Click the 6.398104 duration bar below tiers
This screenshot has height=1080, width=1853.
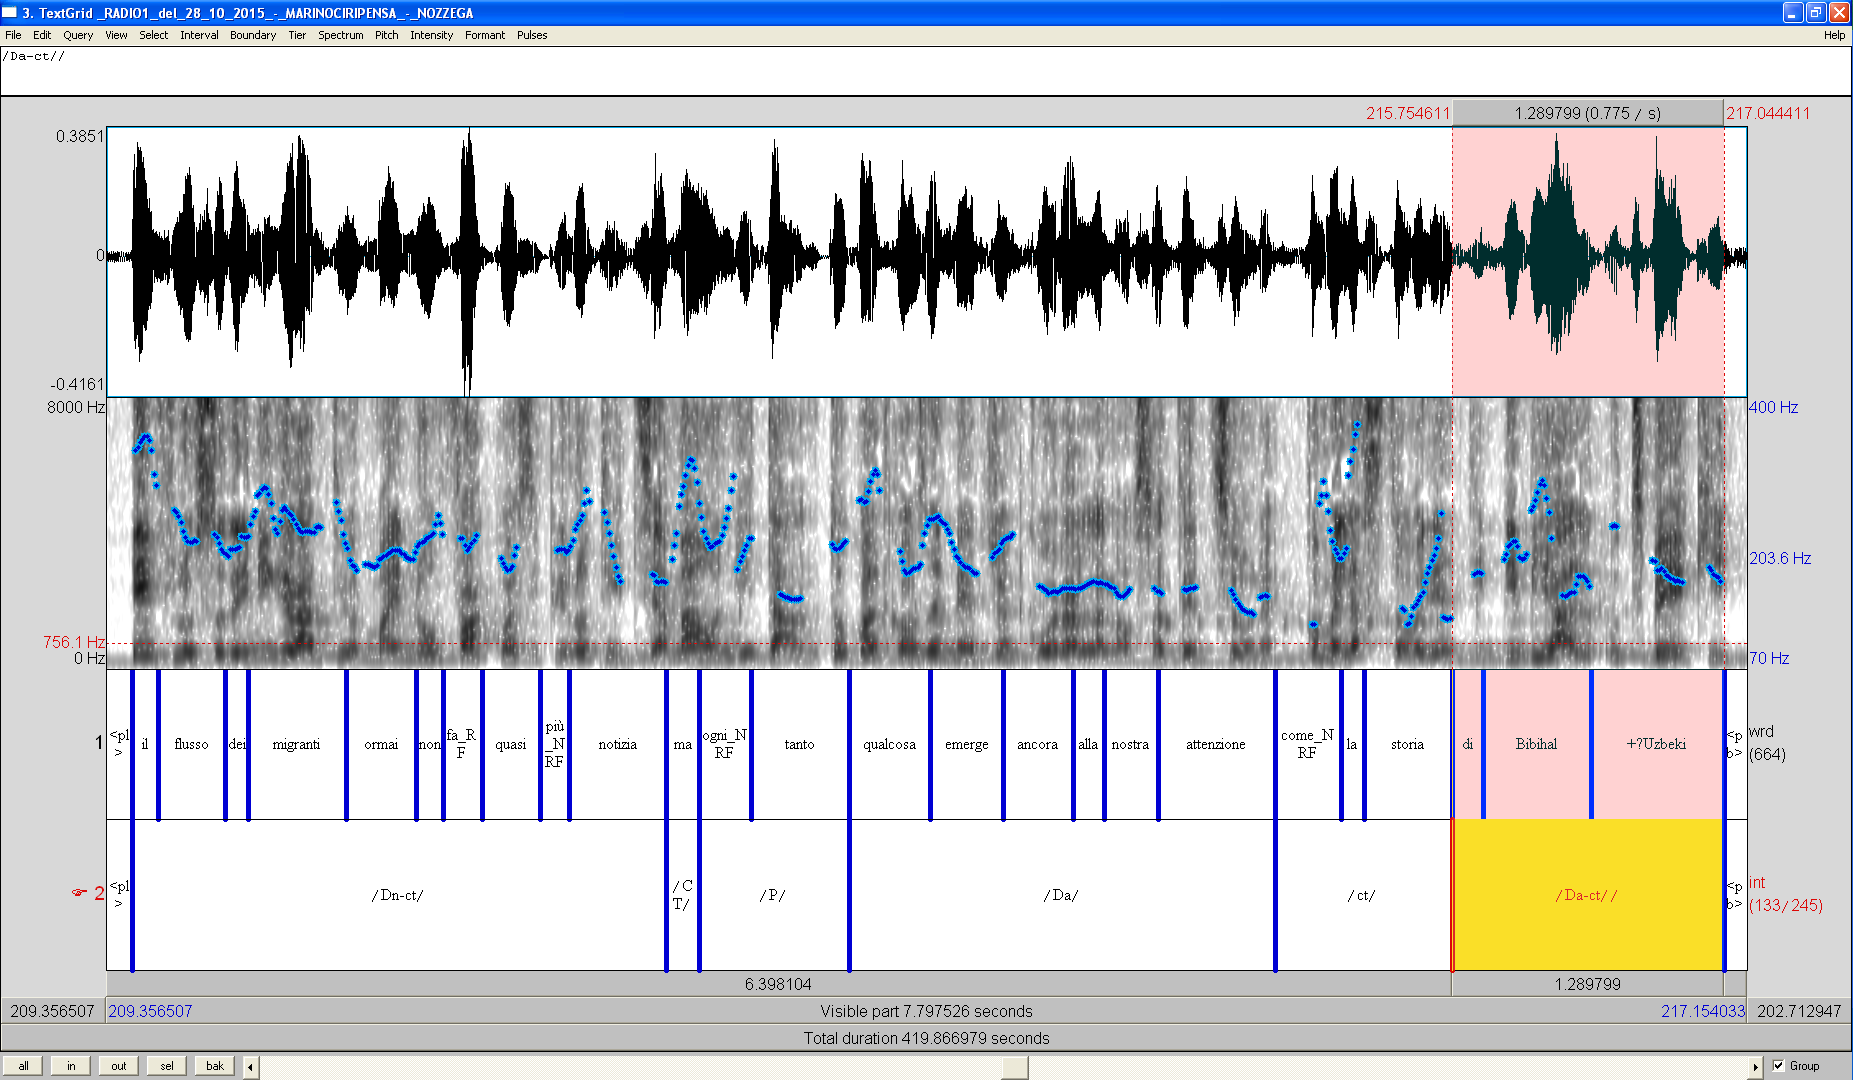tap(778, 984)
